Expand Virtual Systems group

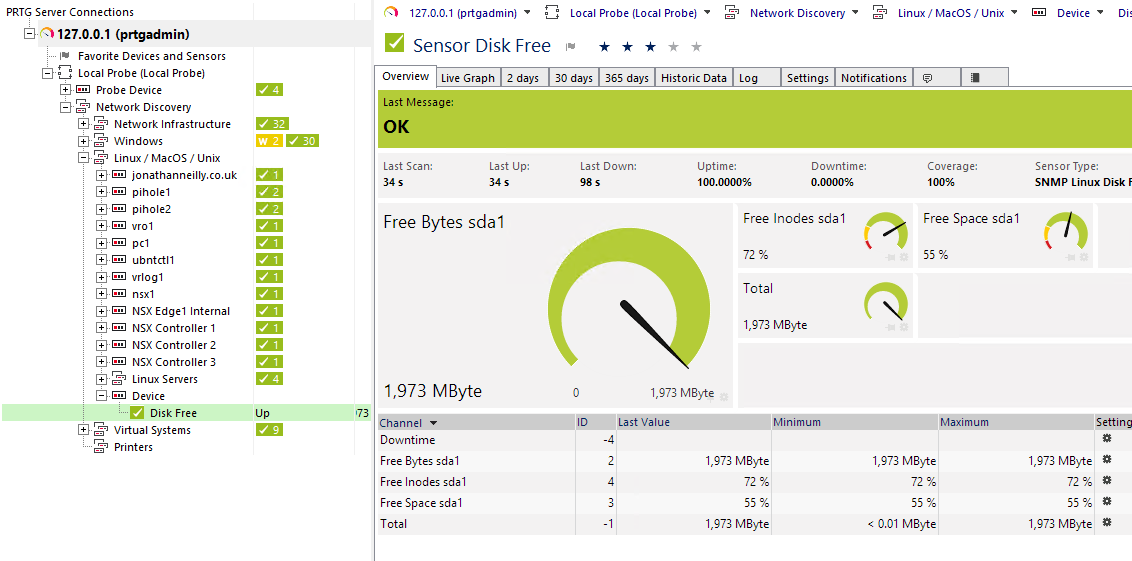click(84, 430)
